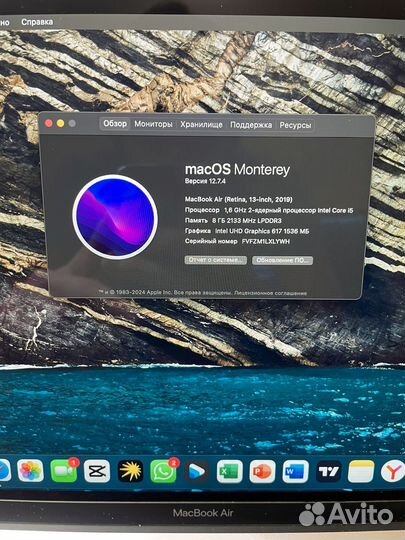Click the MacBook Air (Retina, 13-inch, 2019) line

click(x=239, y=199)
